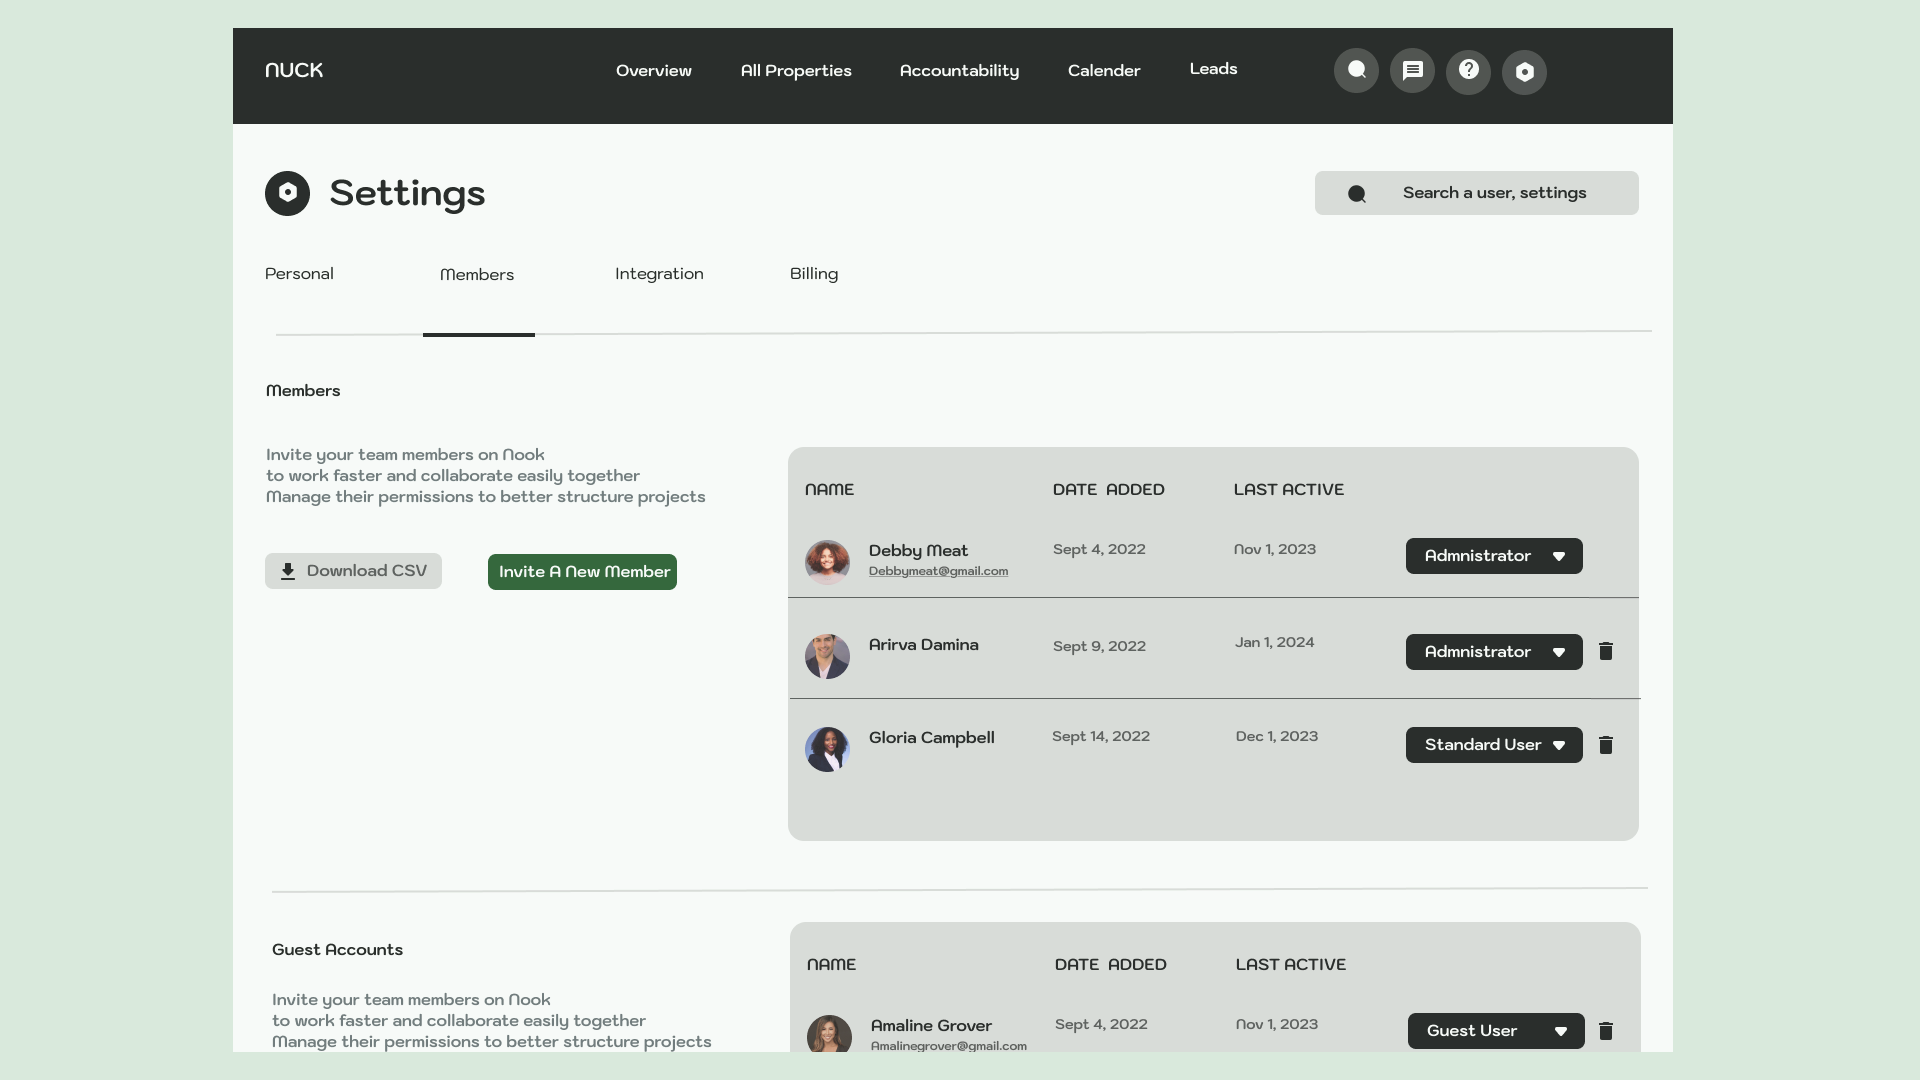The height and width of the screenshot is (1080, 1920).
Task: Switch to the Personal tab
Action: pos(299,274)
